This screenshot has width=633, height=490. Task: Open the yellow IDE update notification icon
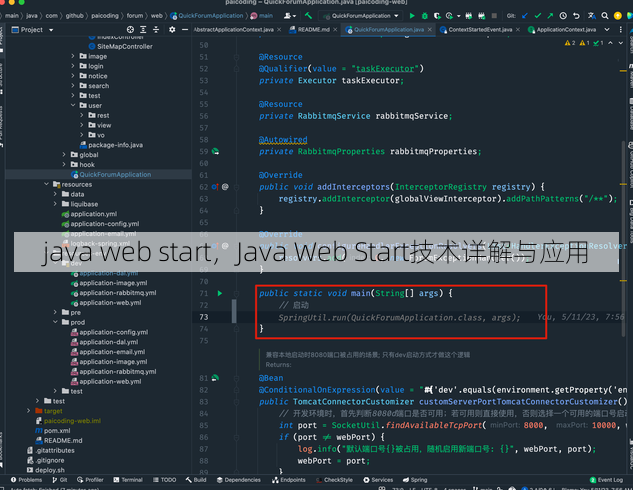tap(617, 16)
